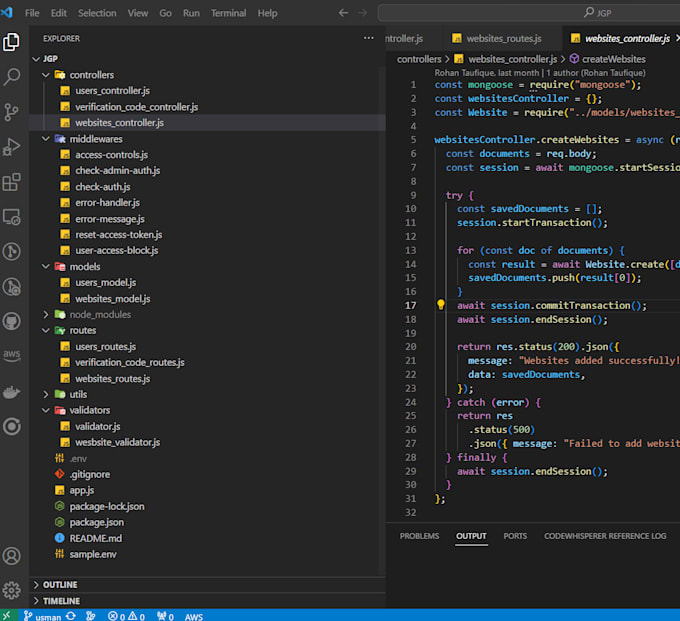
Task: Go forward with the navigation arrow
Action: [363, 13]
